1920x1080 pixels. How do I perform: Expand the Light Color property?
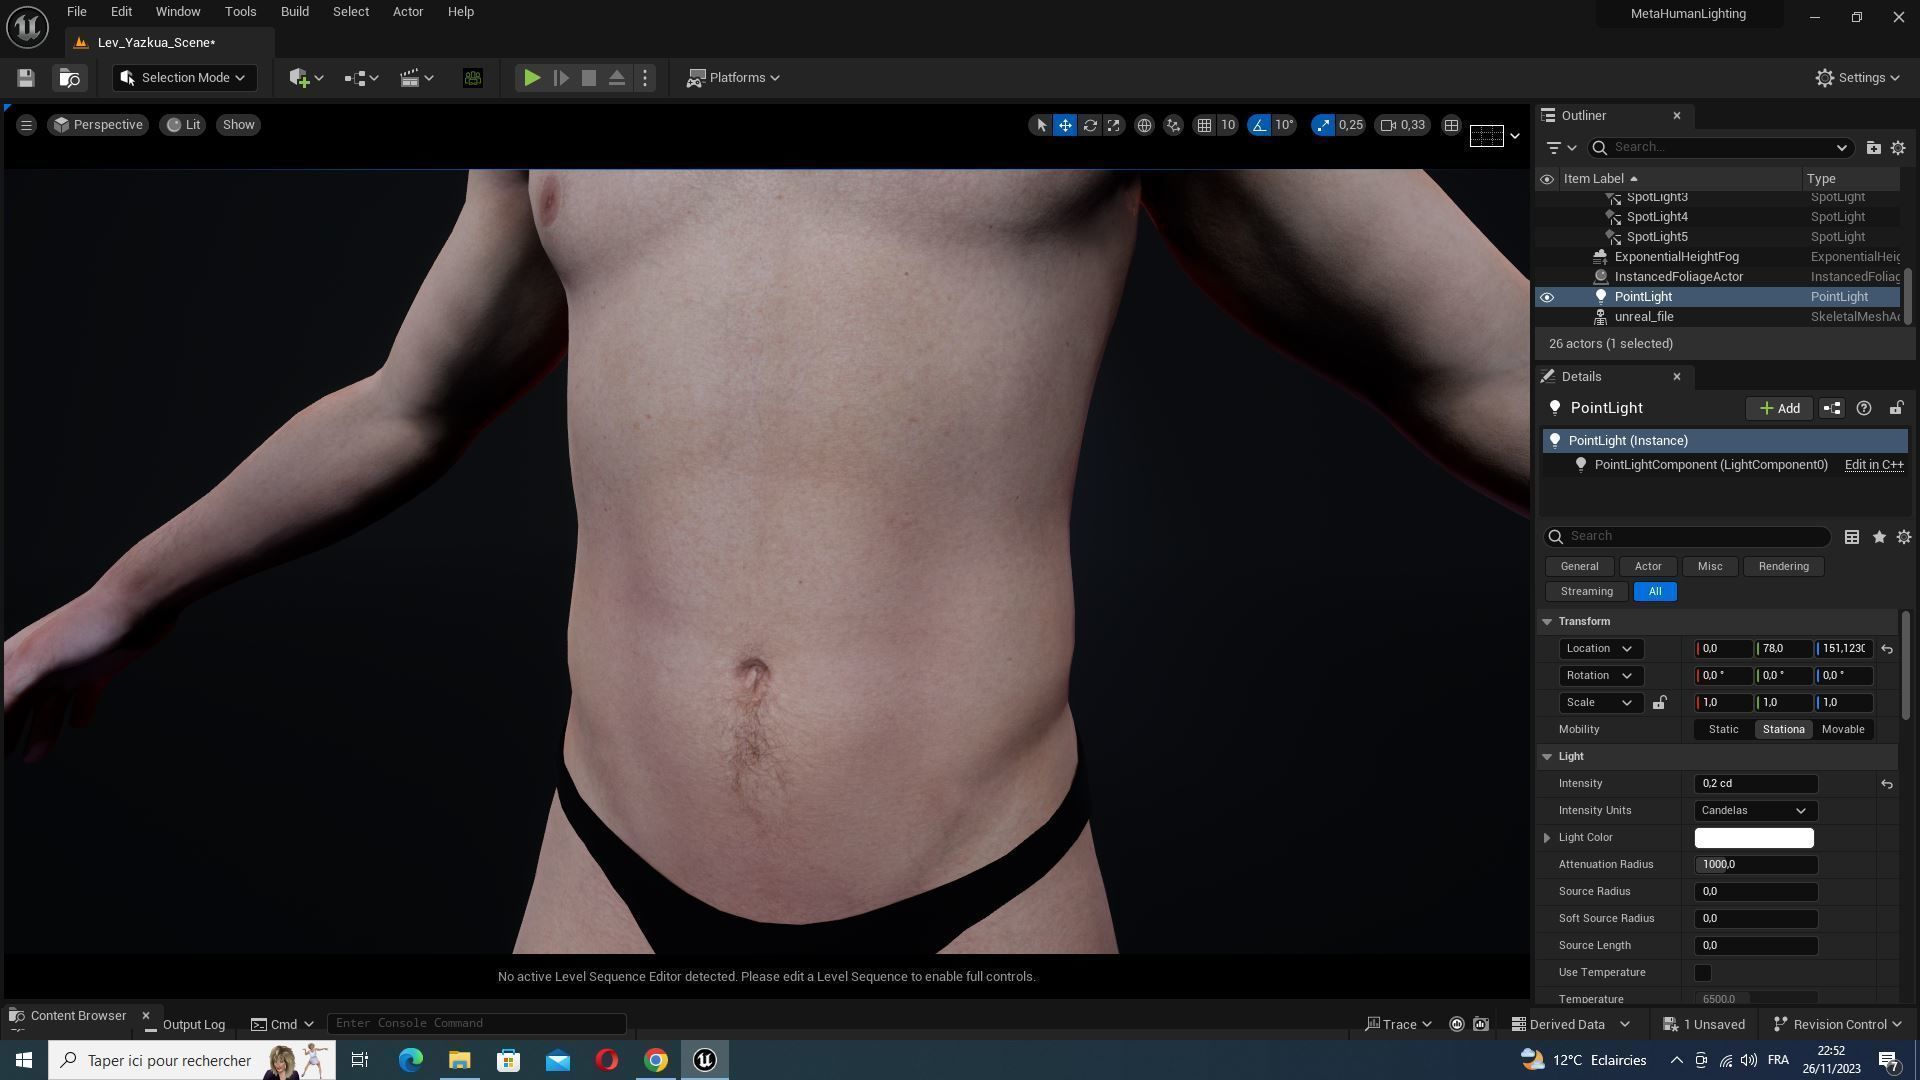point(1547,838)
